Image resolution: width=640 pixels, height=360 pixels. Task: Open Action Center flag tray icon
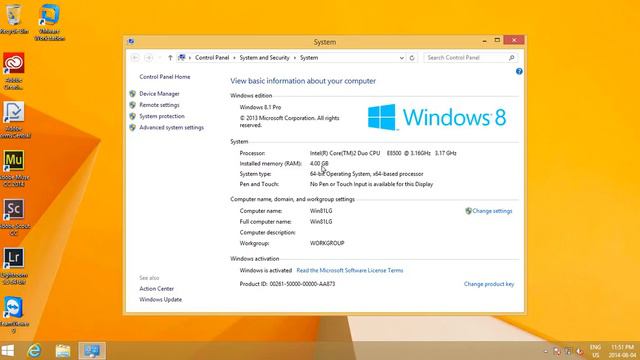pos(557,351)
